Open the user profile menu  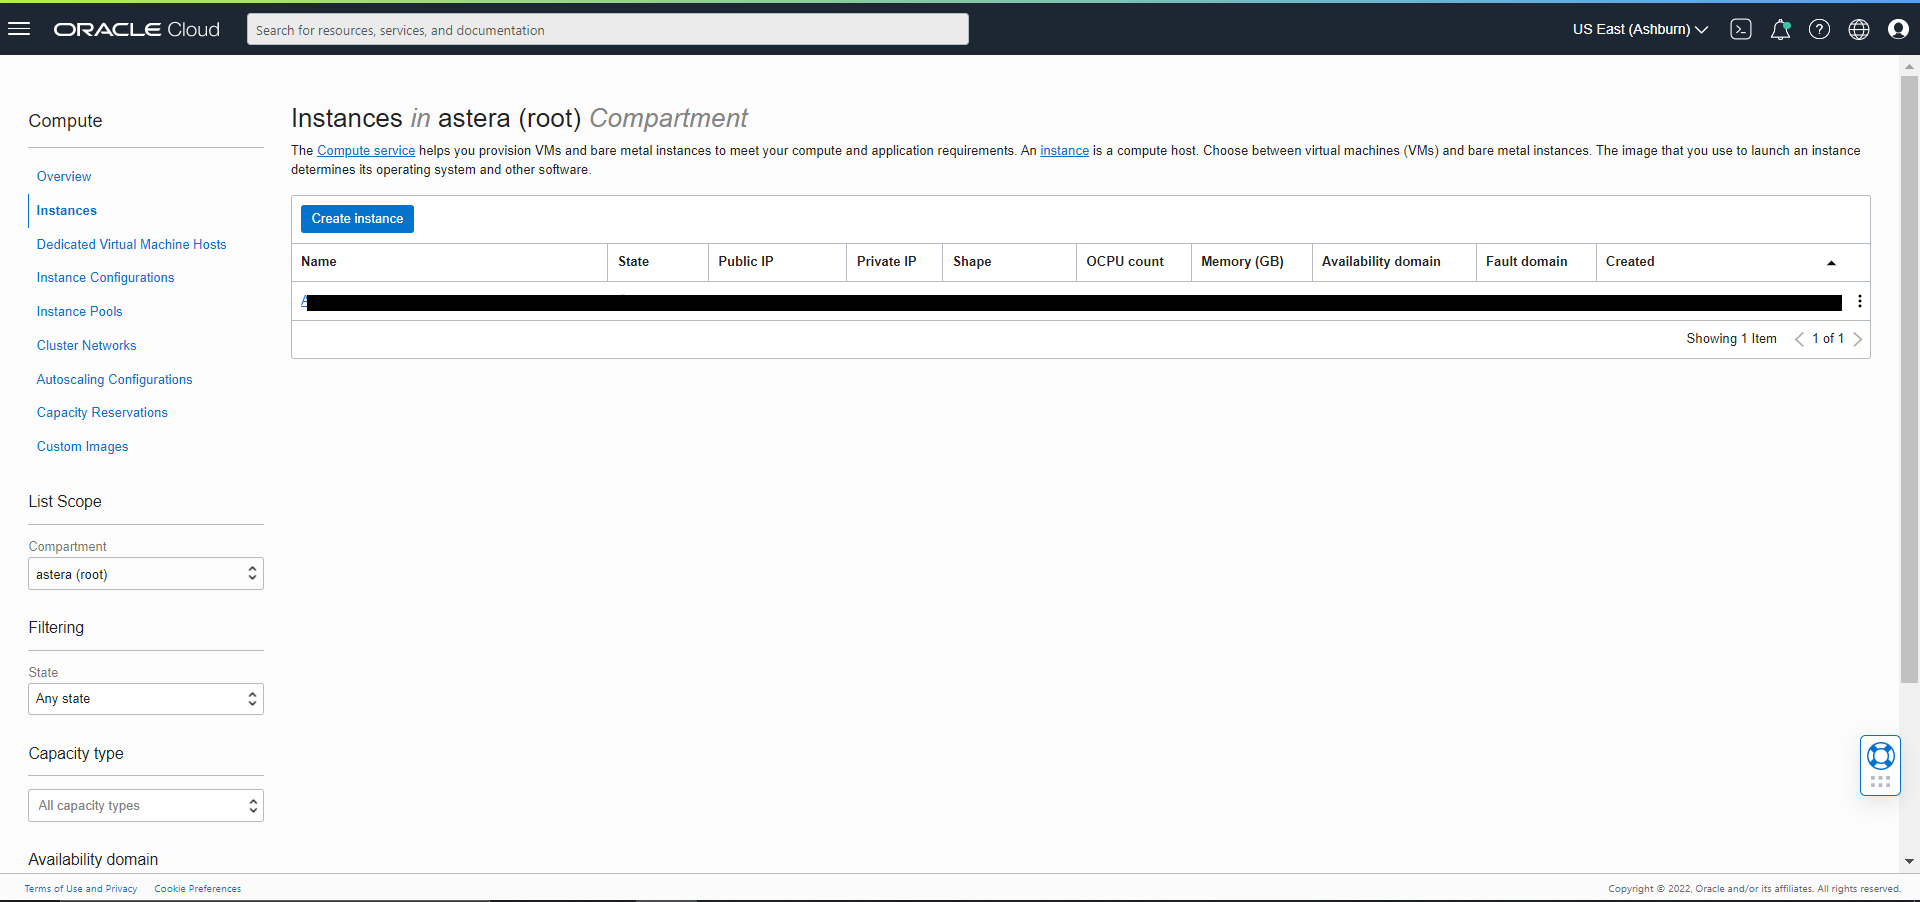1898,29
